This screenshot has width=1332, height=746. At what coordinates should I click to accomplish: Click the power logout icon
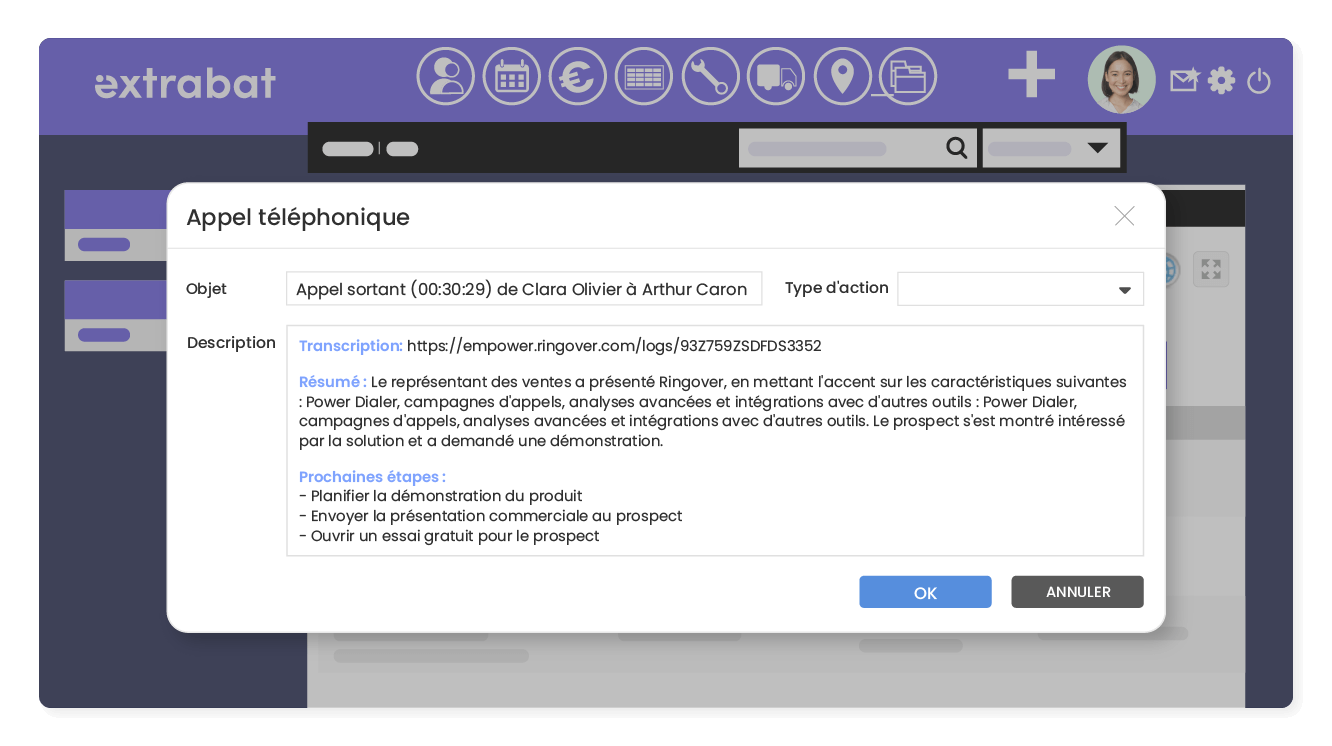pos(1259,80)
